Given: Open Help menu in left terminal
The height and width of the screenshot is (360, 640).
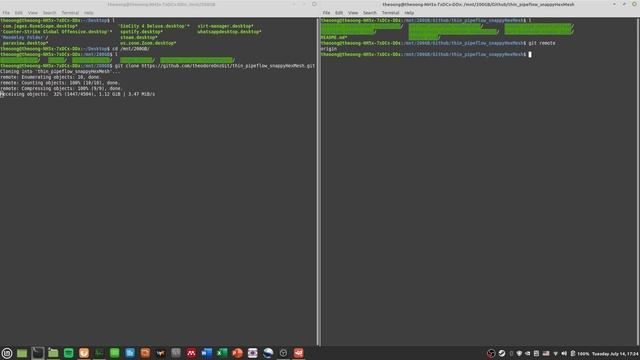Looking at the screenshot, I should tap(89, 13).
